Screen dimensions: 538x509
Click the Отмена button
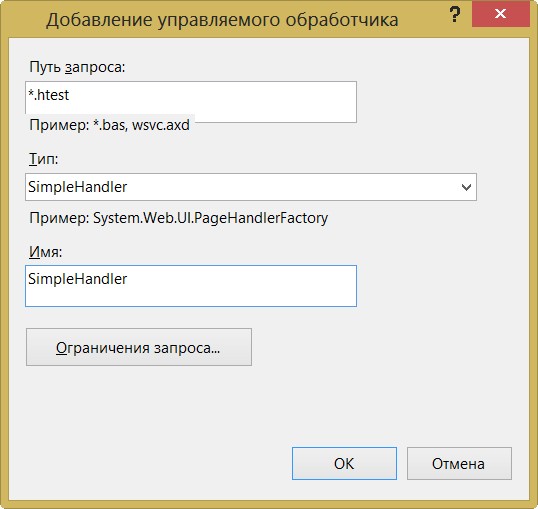[459, 463]
